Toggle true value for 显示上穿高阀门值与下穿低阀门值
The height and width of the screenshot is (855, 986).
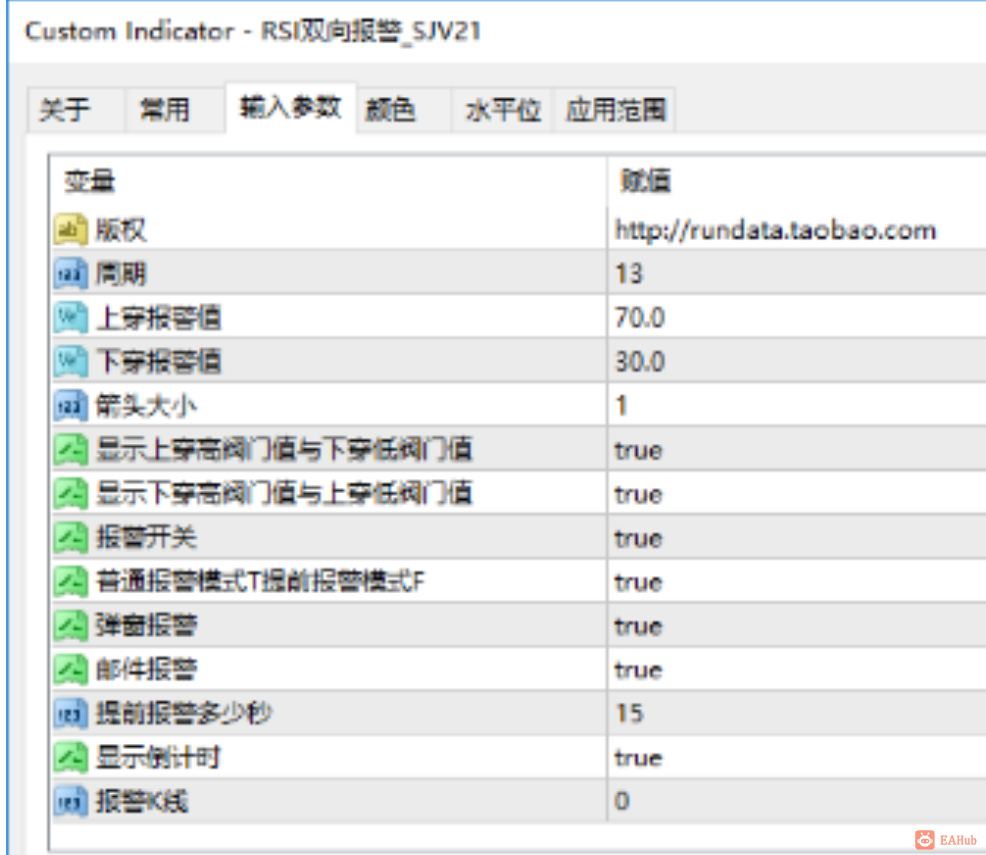[x=638, y=450]
